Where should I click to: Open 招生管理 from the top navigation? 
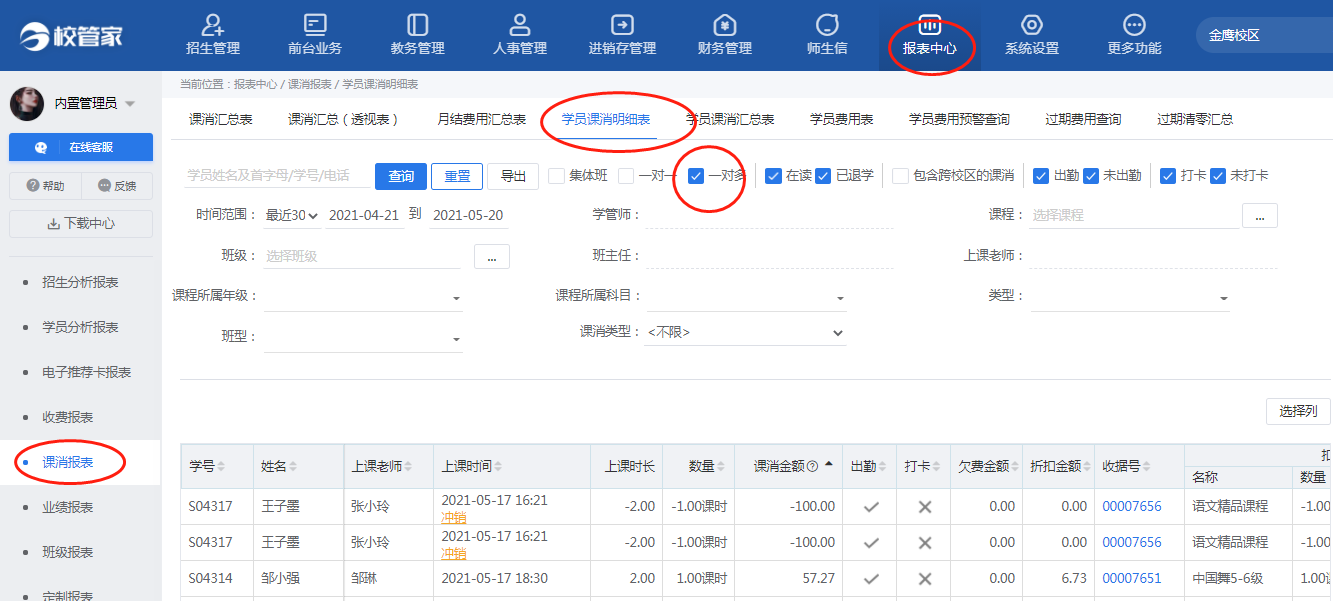212,35
